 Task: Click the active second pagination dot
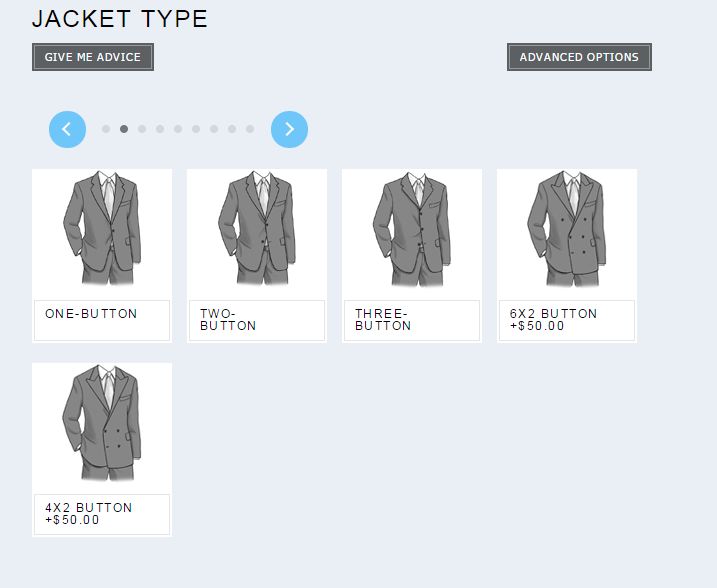tap(124, 129)
